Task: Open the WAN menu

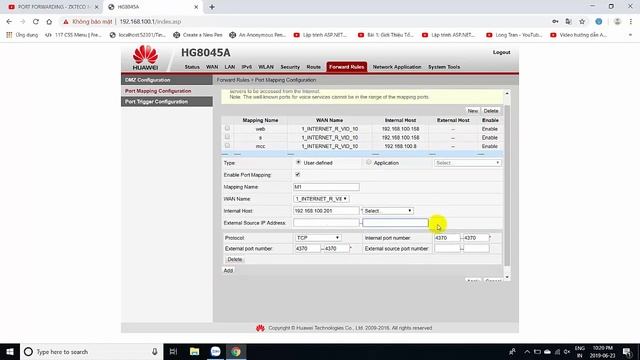Action: pos(212,67)
